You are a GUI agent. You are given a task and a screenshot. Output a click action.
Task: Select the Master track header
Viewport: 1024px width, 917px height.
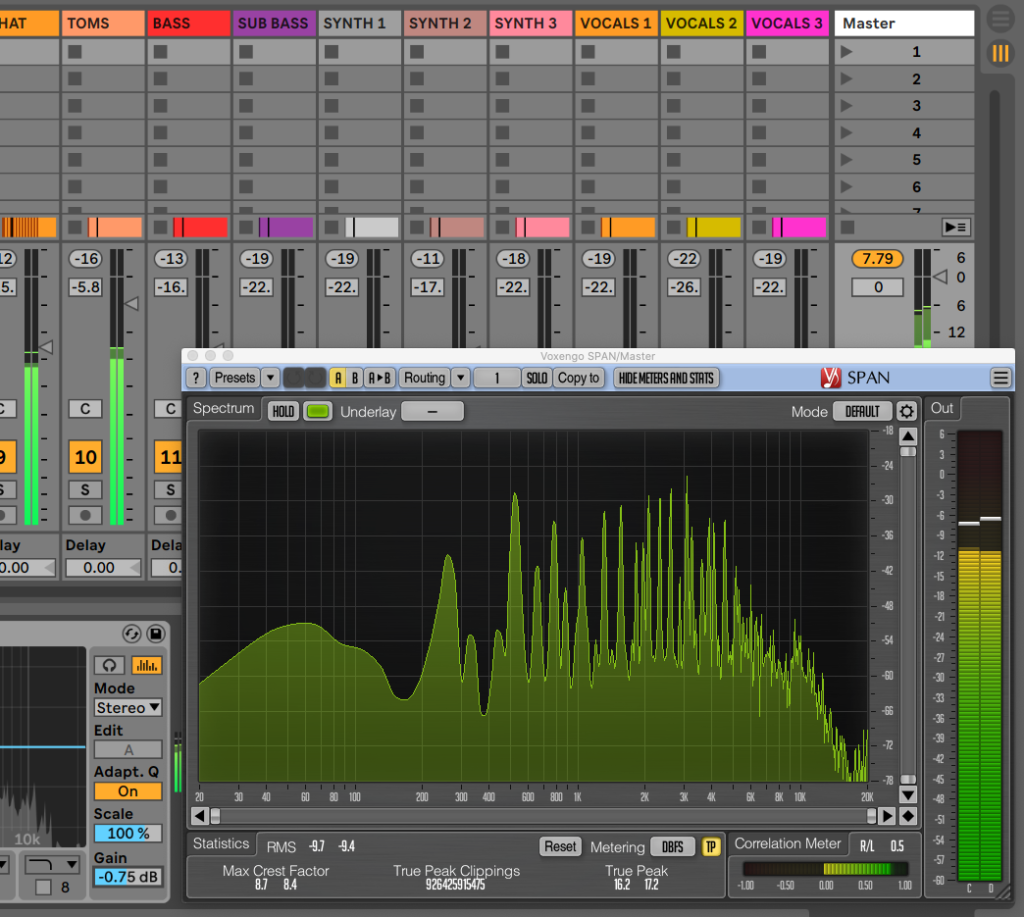click(x=904, y=24)
